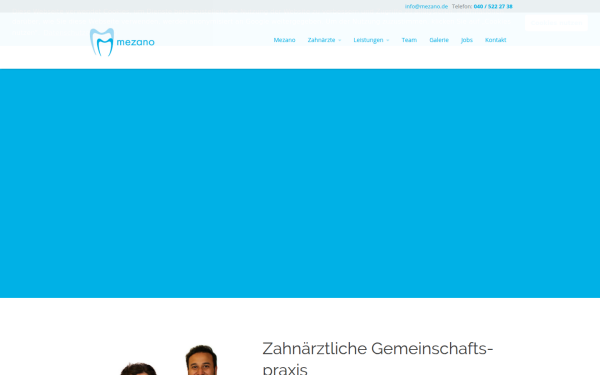Viewport: 600px width, 375px height.
Task: Click the faded cookie banner accept button
Action: (x=556, y=23)
